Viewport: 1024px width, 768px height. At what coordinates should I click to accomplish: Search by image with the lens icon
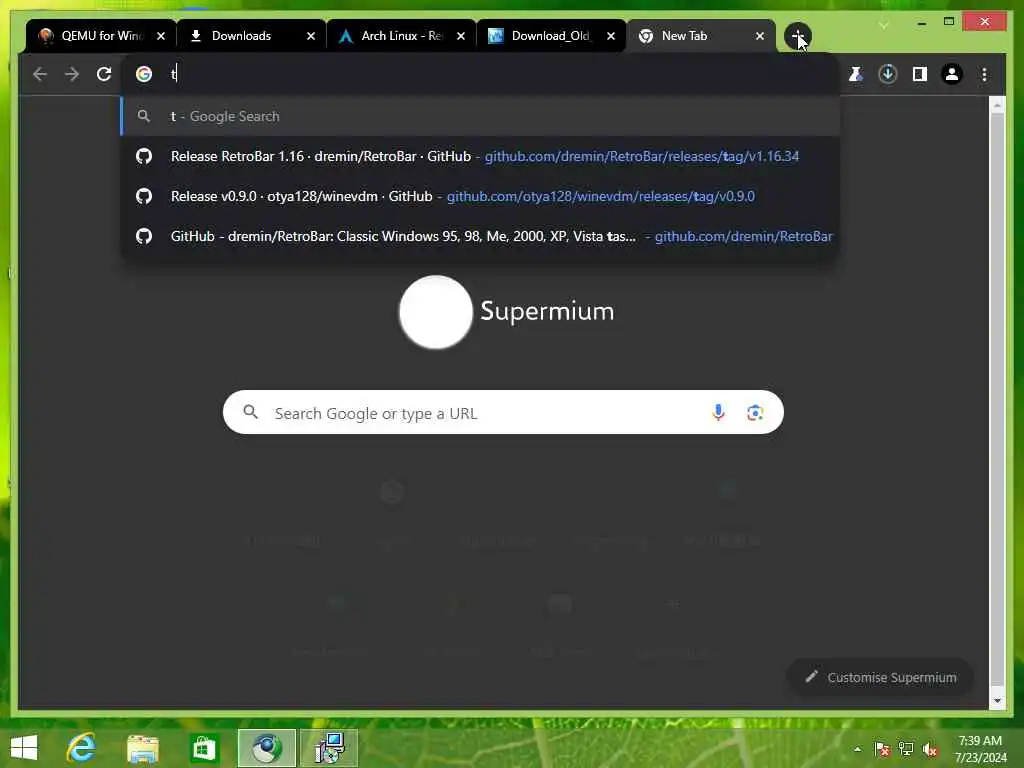[x=755, y=413]
